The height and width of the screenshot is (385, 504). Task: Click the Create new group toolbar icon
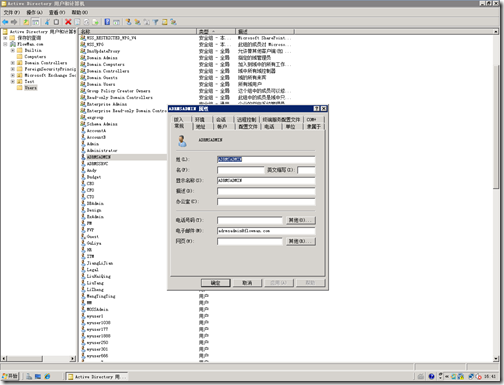(x=137, y=22)
